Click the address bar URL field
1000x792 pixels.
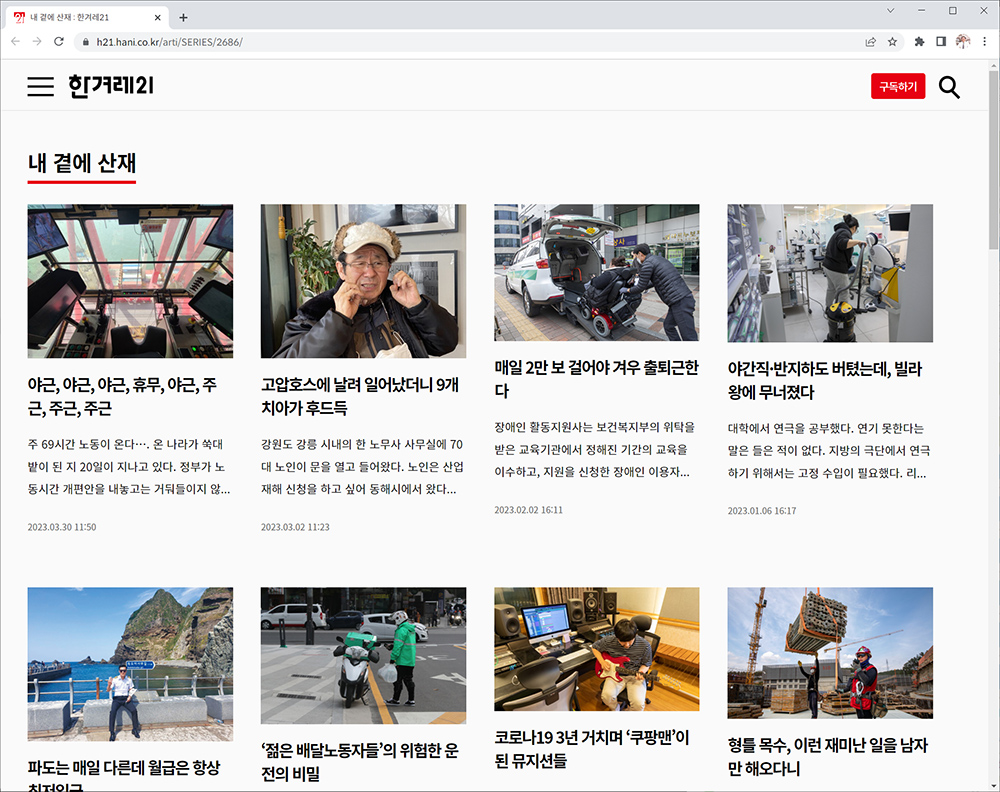[x=450, y=42]
